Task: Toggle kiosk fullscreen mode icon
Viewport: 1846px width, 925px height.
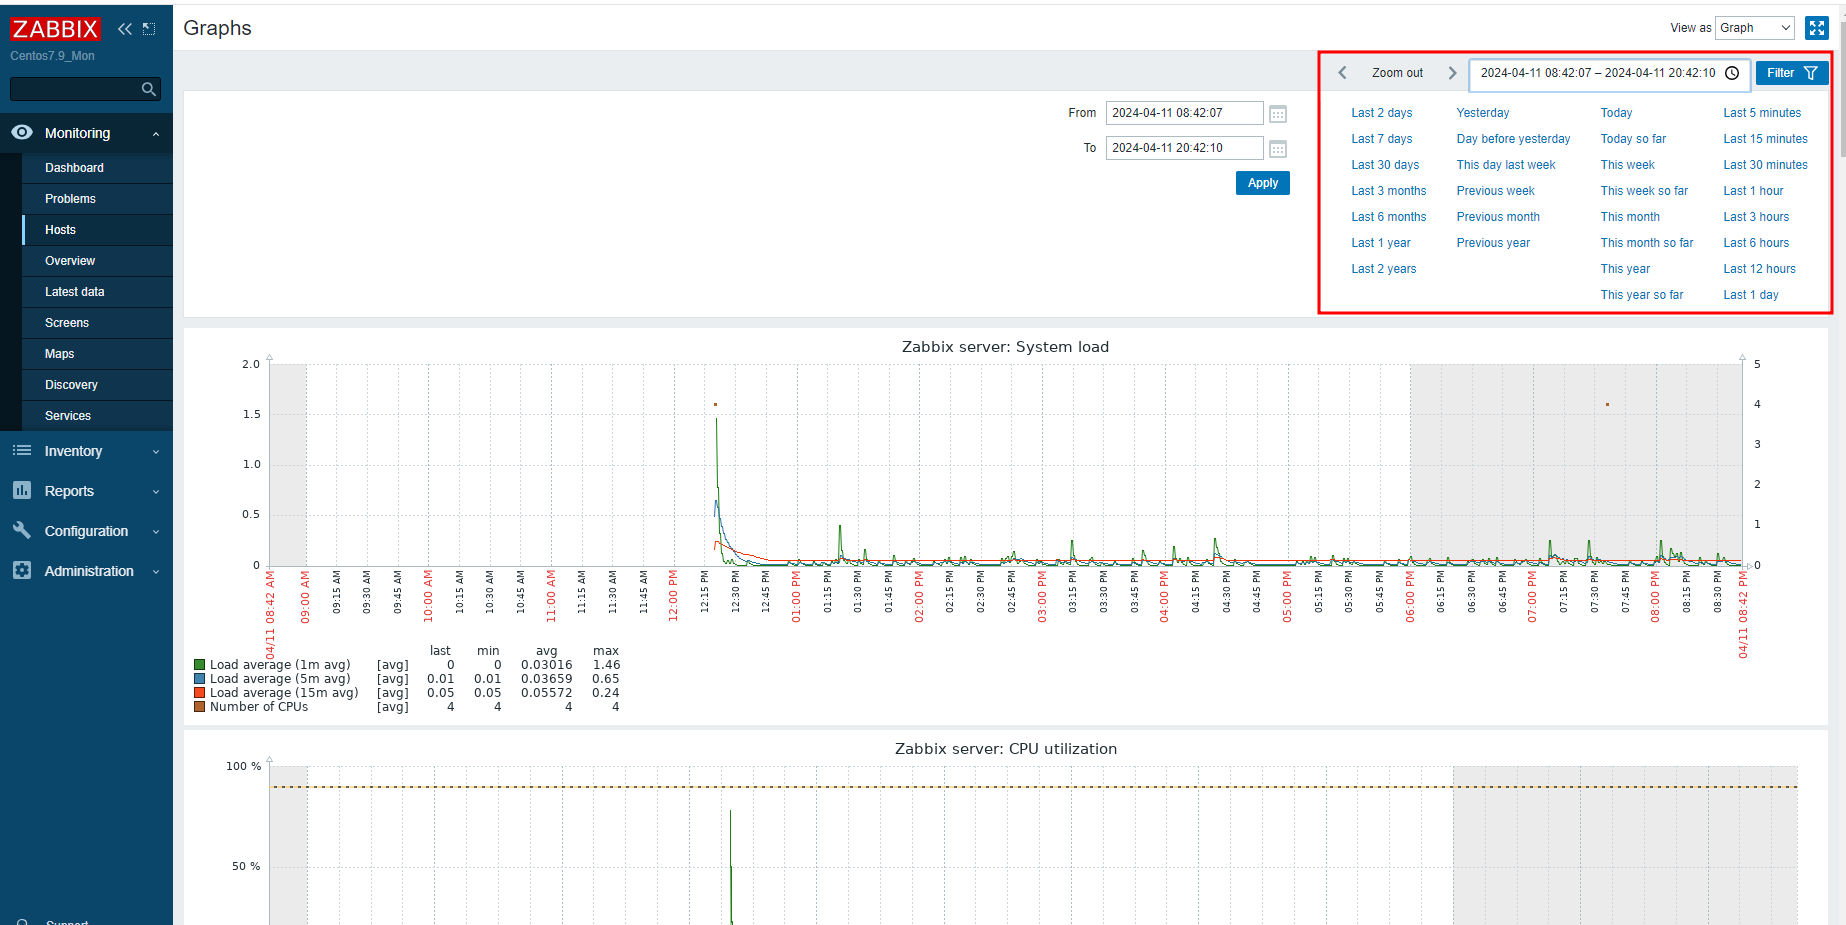Action: point(1817,28)
